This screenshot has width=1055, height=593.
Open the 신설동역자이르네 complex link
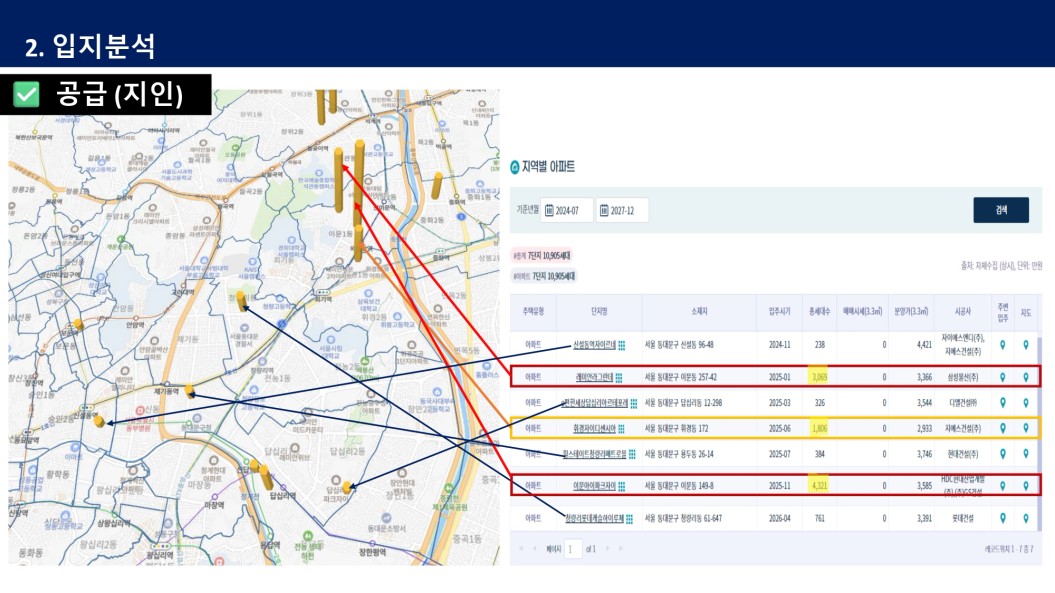point(594,345)
